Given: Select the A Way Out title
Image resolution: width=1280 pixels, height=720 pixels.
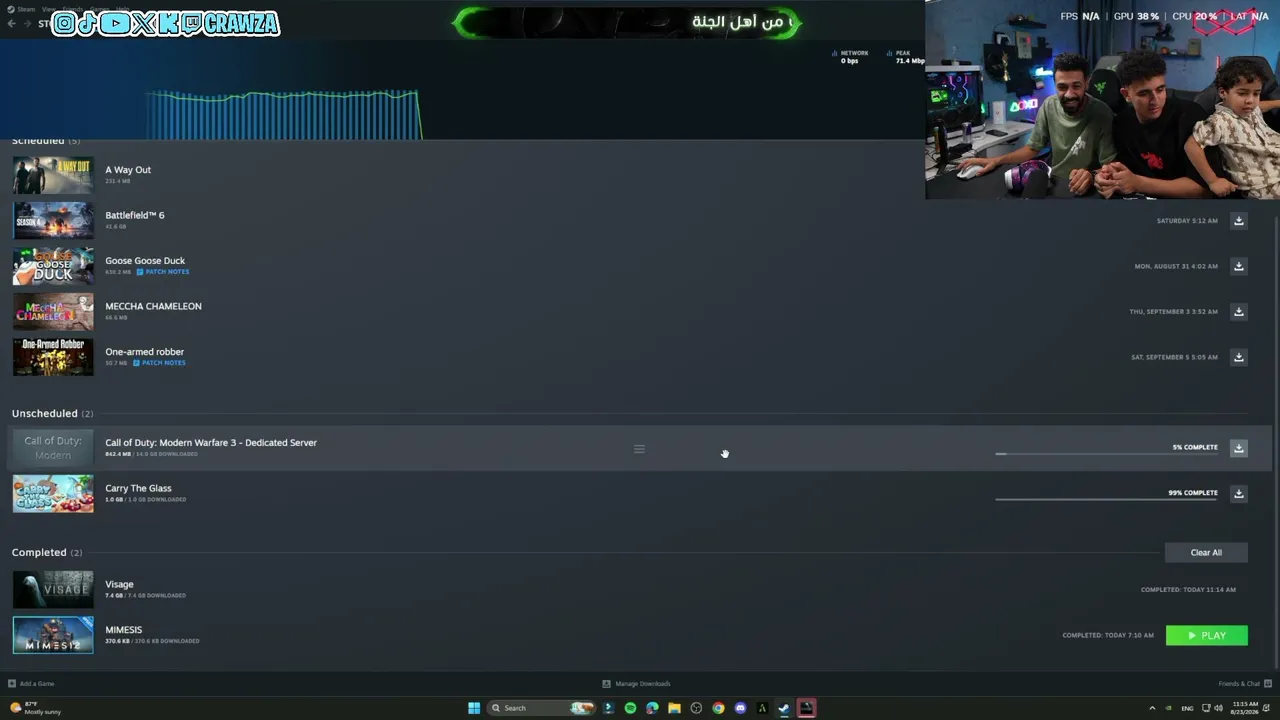Looking at the screenshot, I should (x=128, y=170).
